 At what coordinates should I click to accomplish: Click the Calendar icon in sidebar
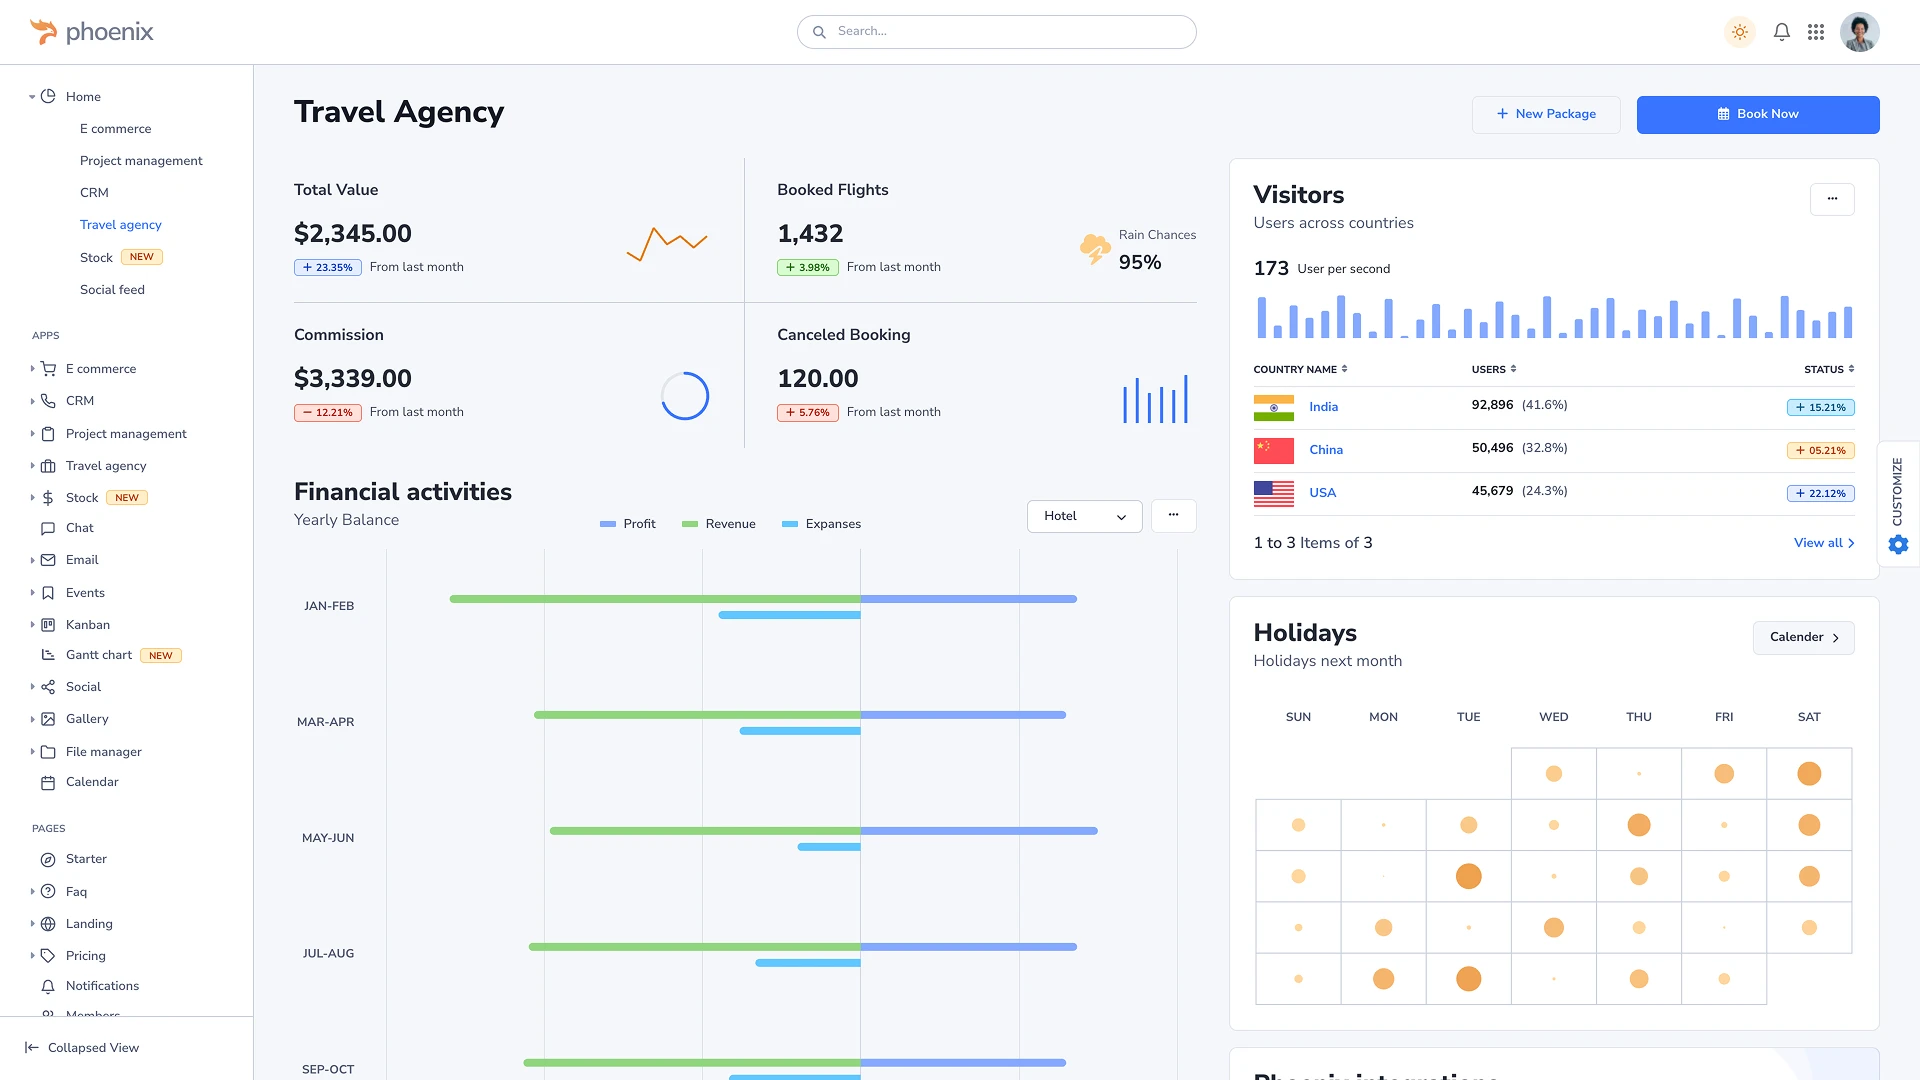[48, 783]
